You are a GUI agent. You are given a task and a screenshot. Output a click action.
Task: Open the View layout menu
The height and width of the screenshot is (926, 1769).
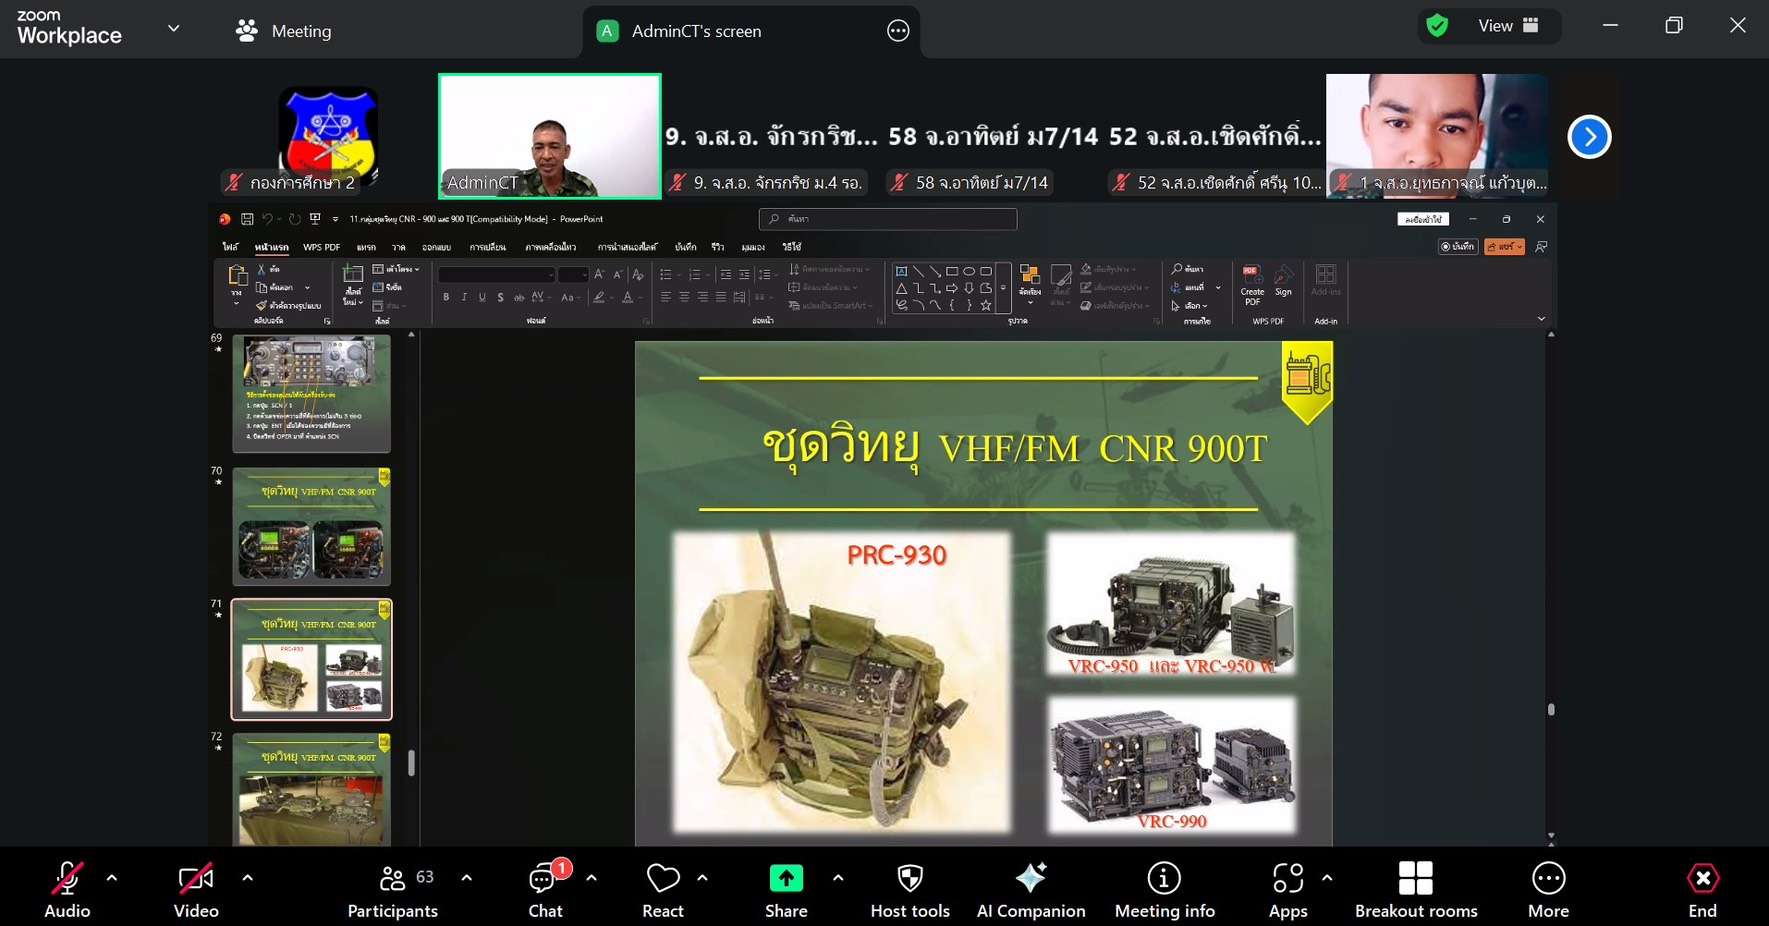point(1508,26)
